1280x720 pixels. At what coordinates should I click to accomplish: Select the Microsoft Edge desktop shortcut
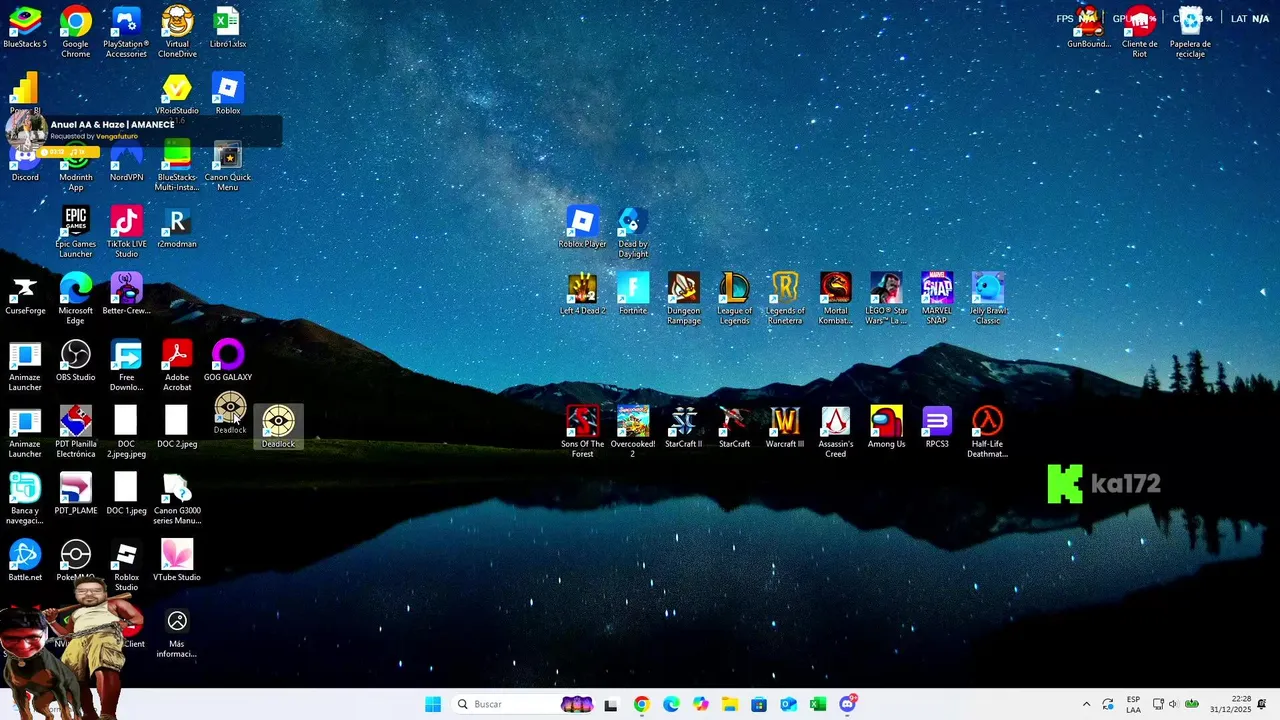[76, 299]
